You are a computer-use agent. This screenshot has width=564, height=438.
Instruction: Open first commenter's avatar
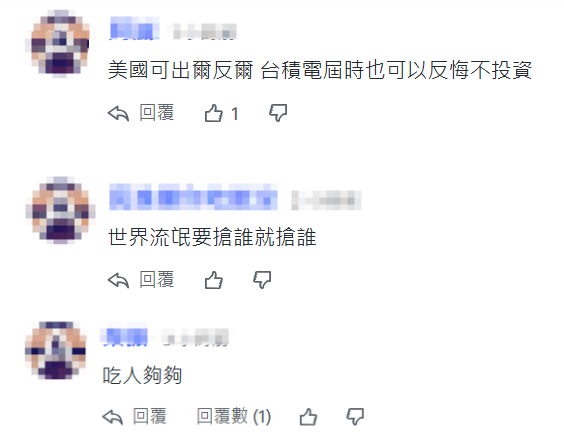[60, 44]
